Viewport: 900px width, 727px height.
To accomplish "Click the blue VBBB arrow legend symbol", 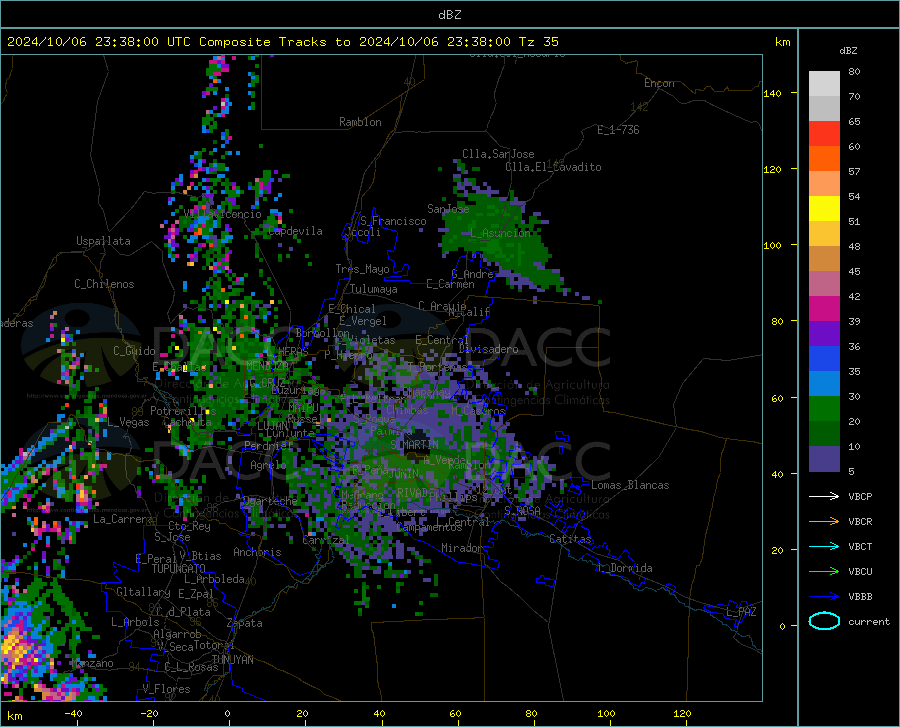I will (824, 597).
